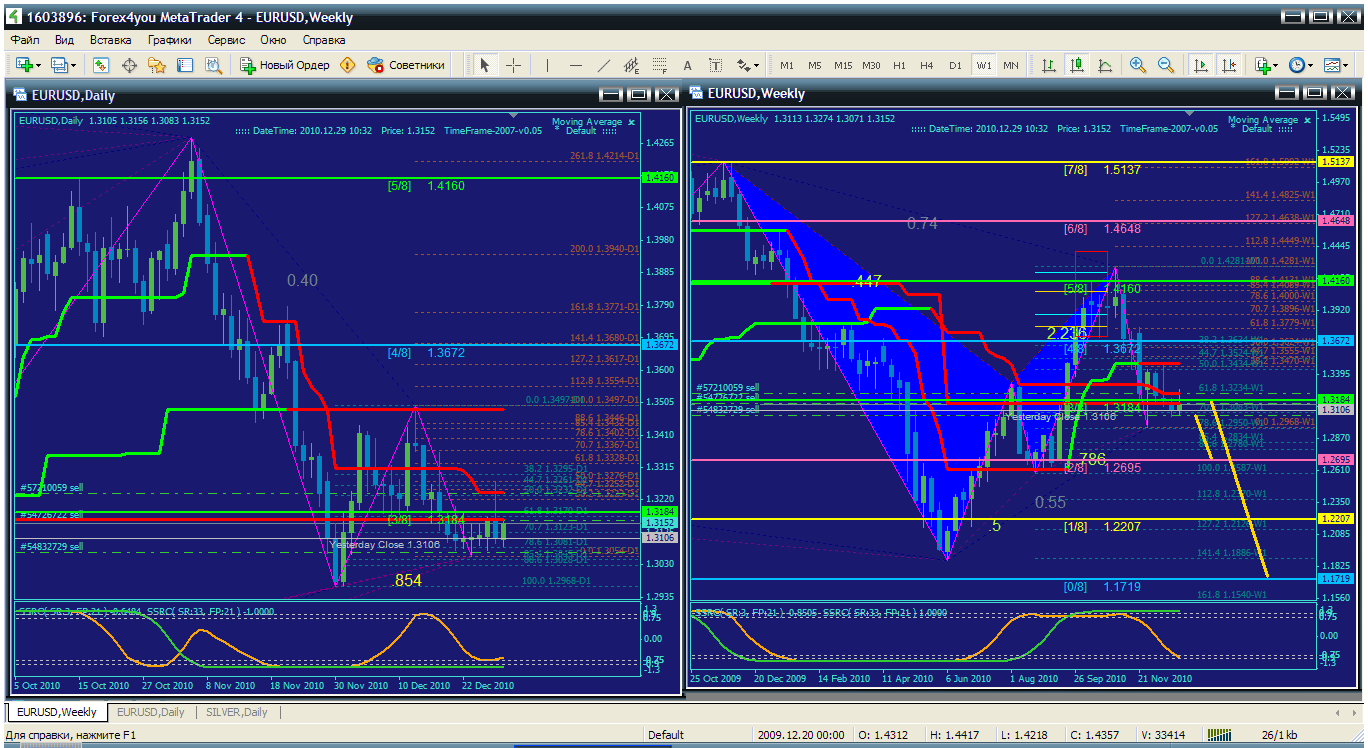Switch to the SILVER,Daily chart tab
The width and height of the screenshot is (1368, 748).
point(237,712)
